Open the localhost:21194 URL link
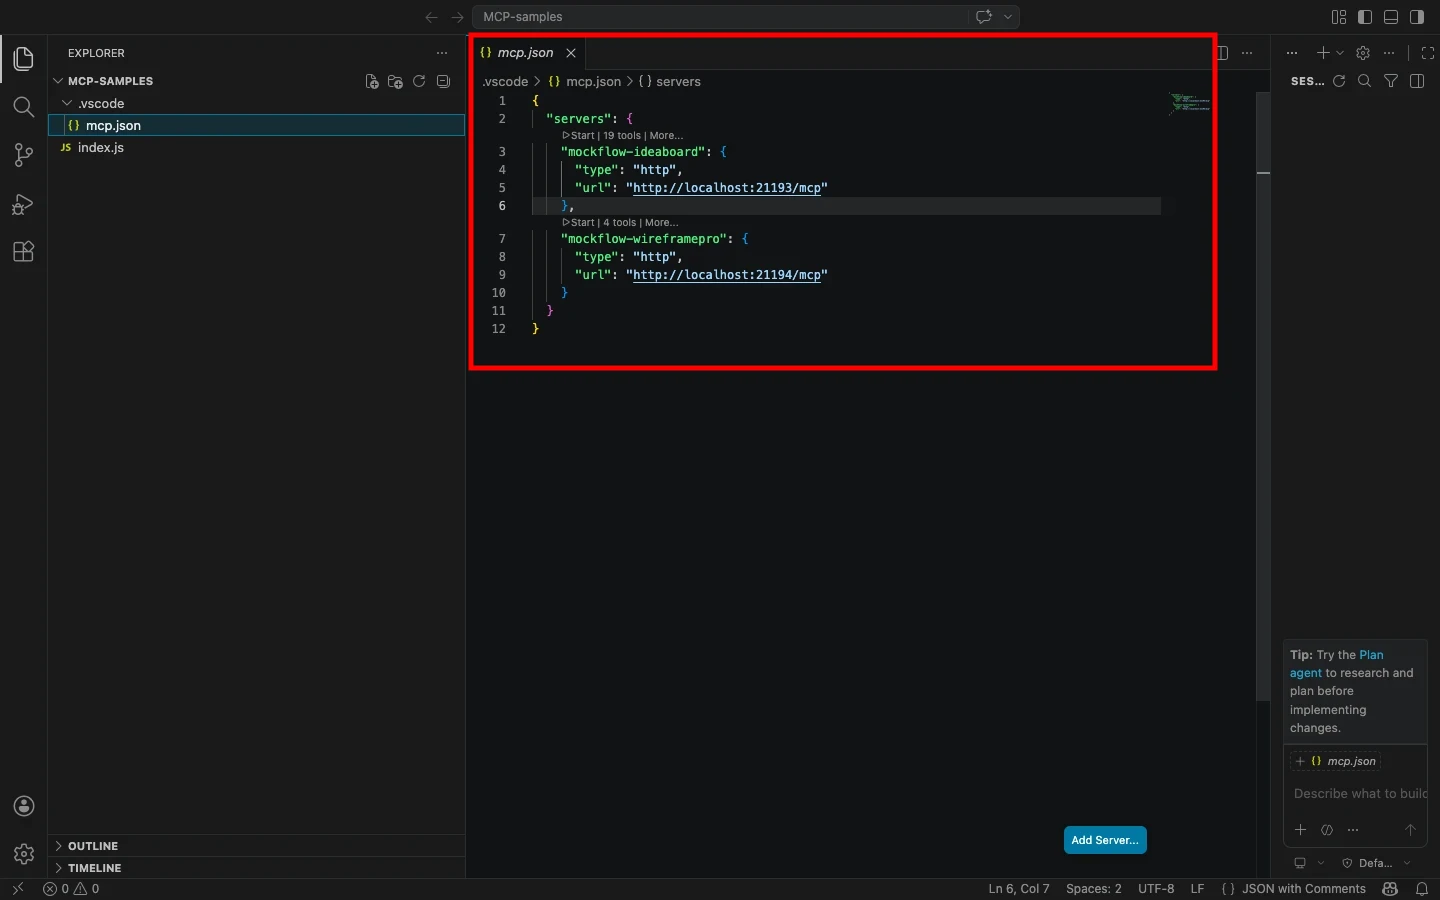1440x900 pixels. pos(727,275)
